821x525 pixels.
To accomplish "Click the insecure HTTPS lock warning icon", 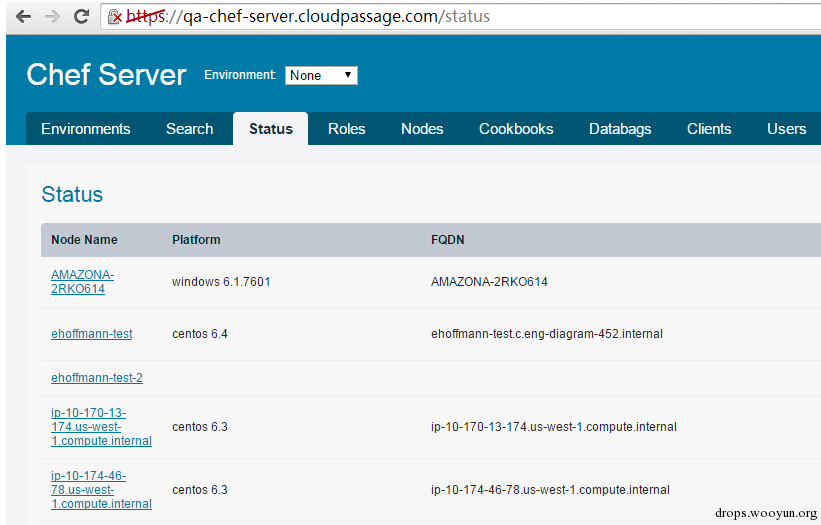I will coord(115,17).
